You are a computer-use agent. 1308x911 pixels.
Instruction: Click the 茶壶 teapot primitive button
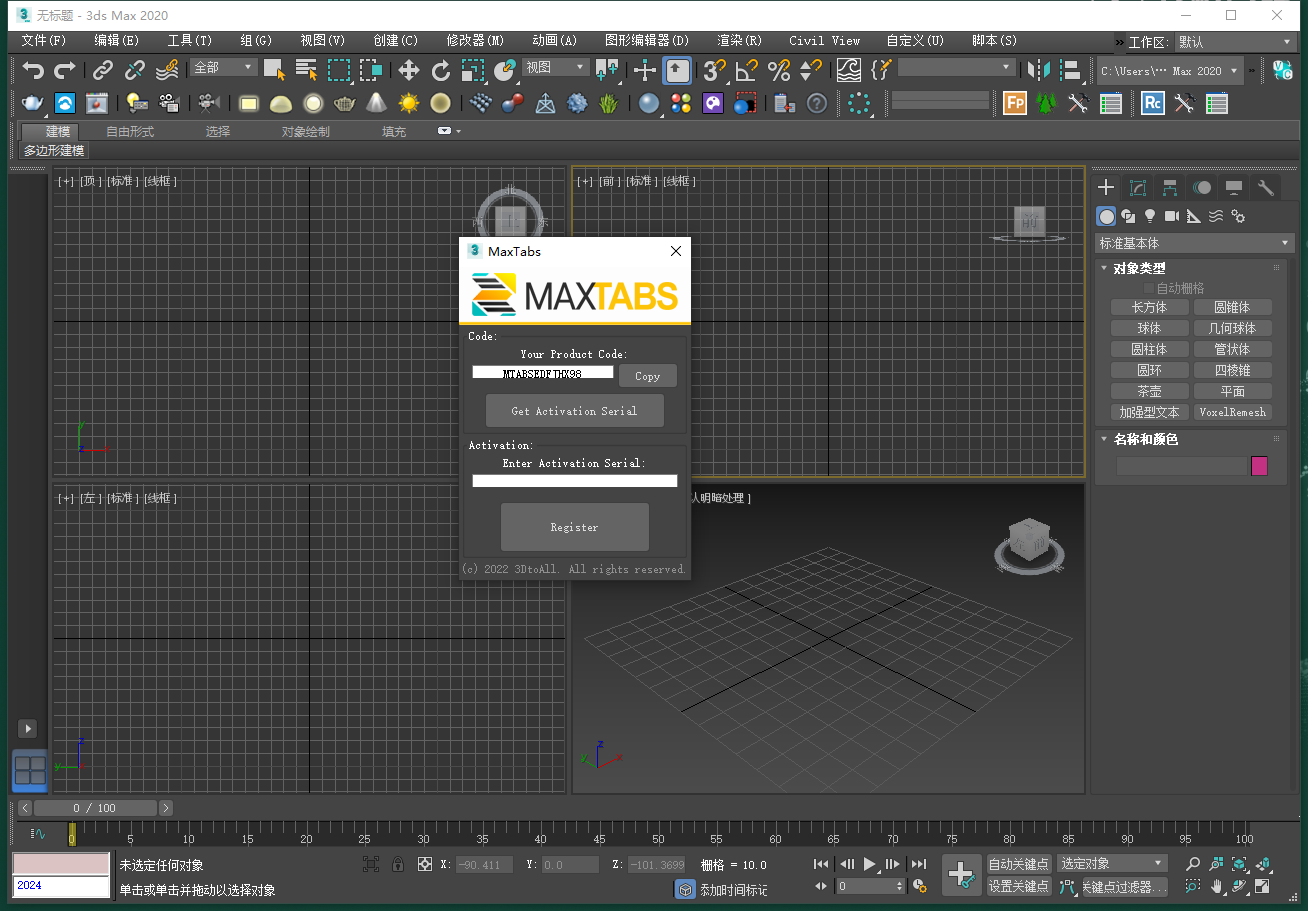point(1149,391)
